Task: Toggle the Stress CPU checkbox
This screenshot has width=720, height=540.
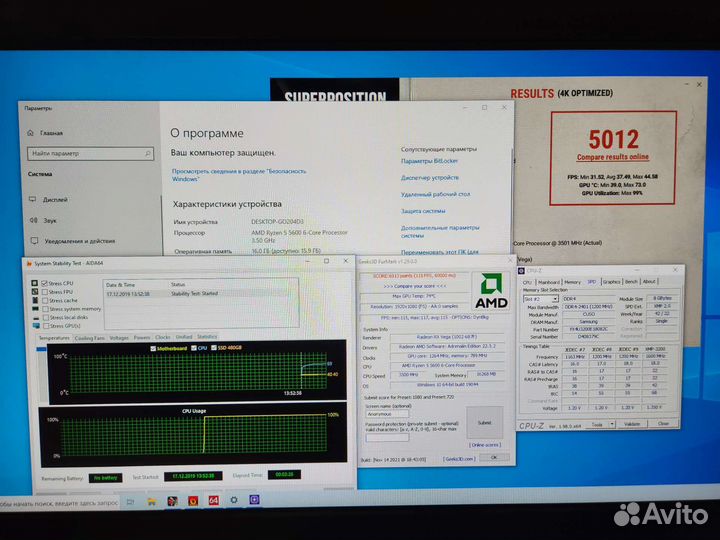Action: coord(44,283)
